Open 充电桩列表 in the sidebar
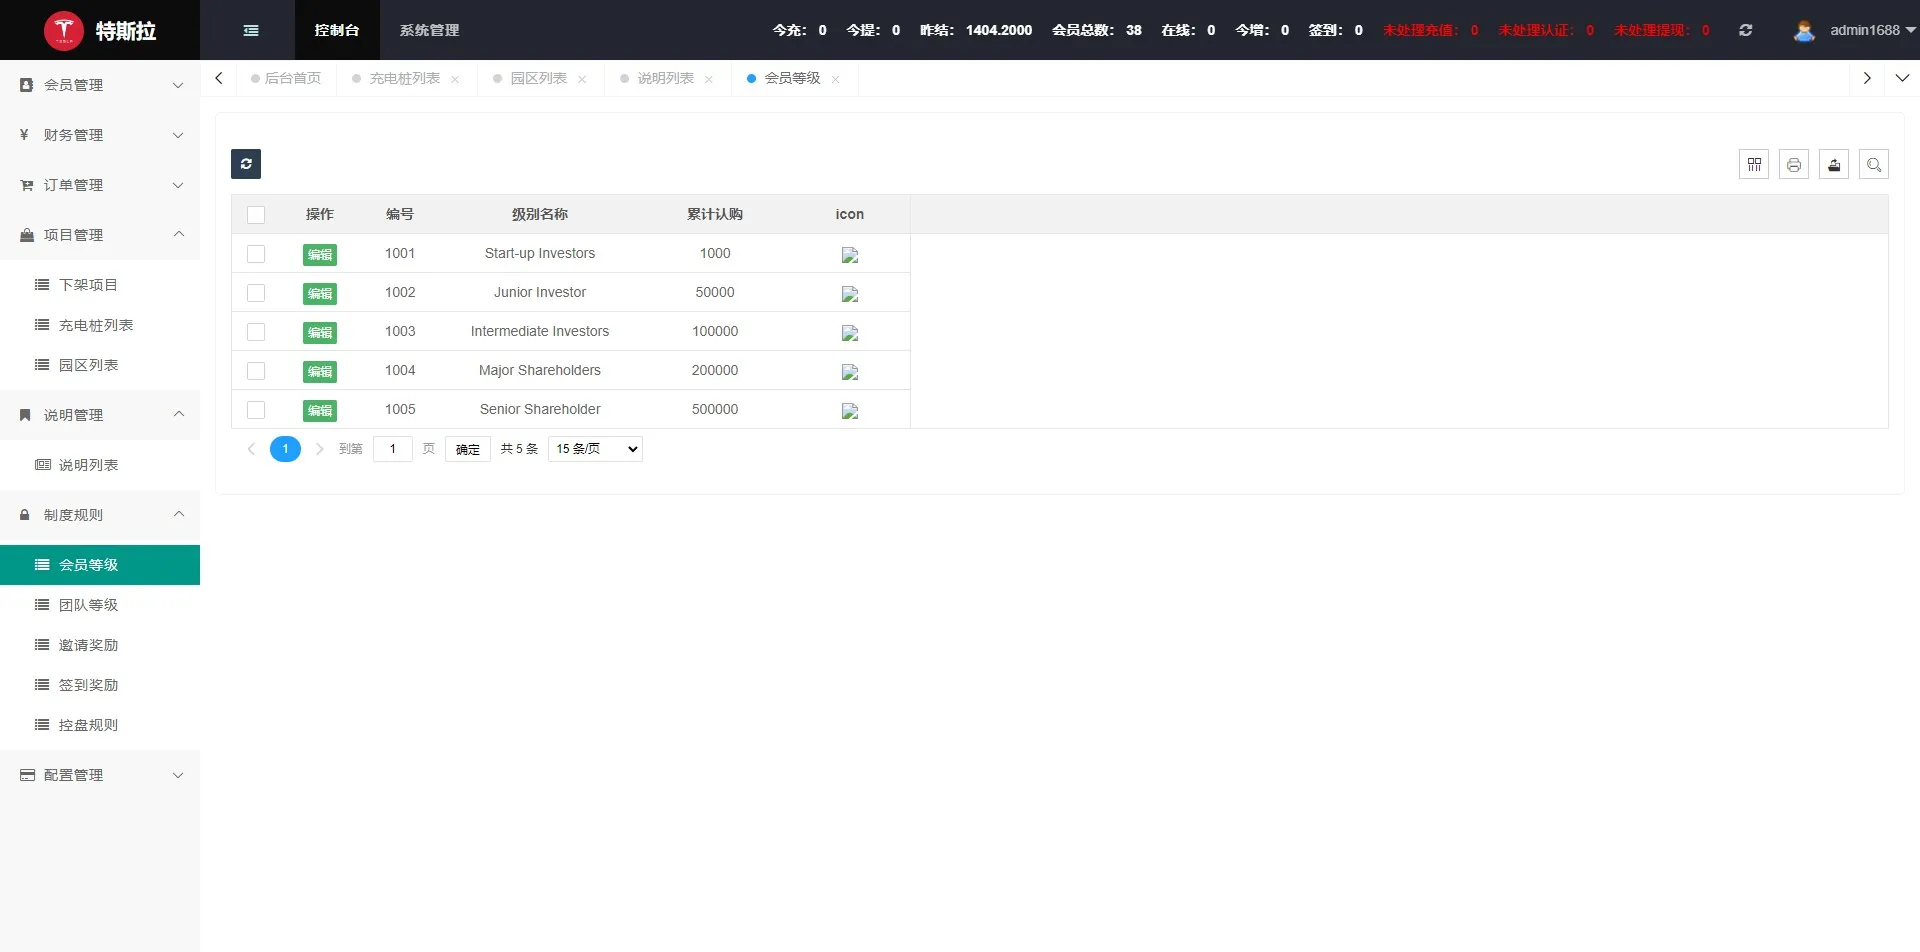Screen dimensions: 1920x952 tap(100, 325)
